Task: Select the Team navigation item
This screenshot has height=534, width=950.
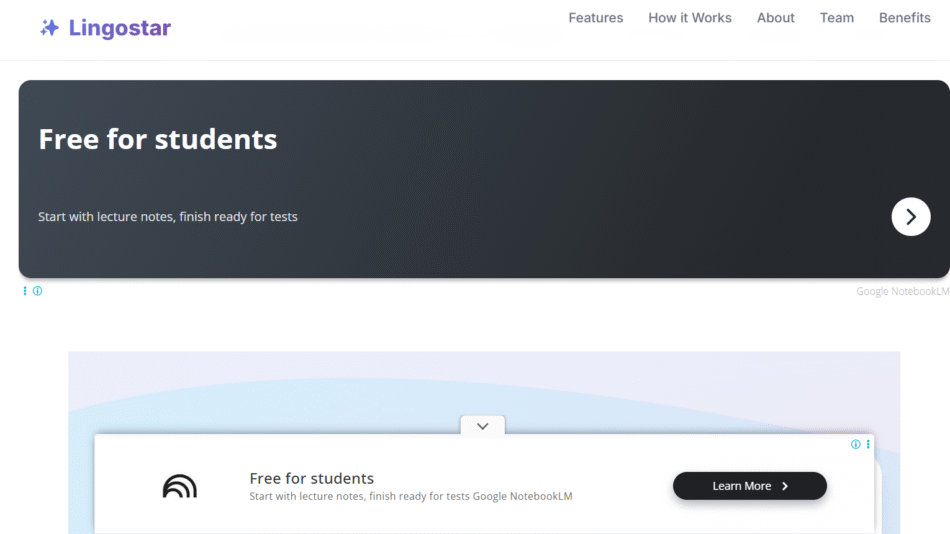Action: coord(836,18)
